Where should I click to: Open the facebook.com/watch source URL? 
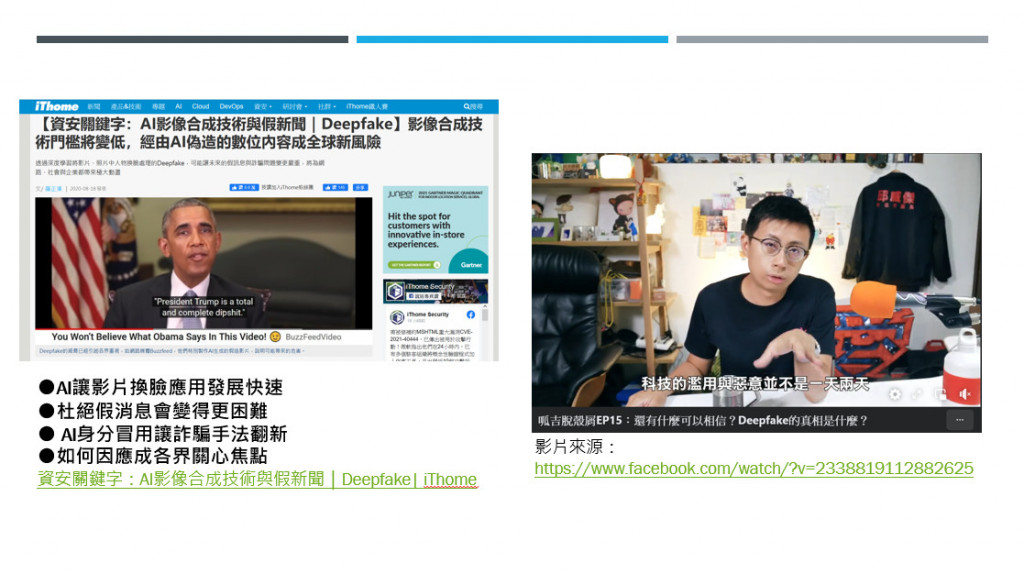click(x=754, y=469)
